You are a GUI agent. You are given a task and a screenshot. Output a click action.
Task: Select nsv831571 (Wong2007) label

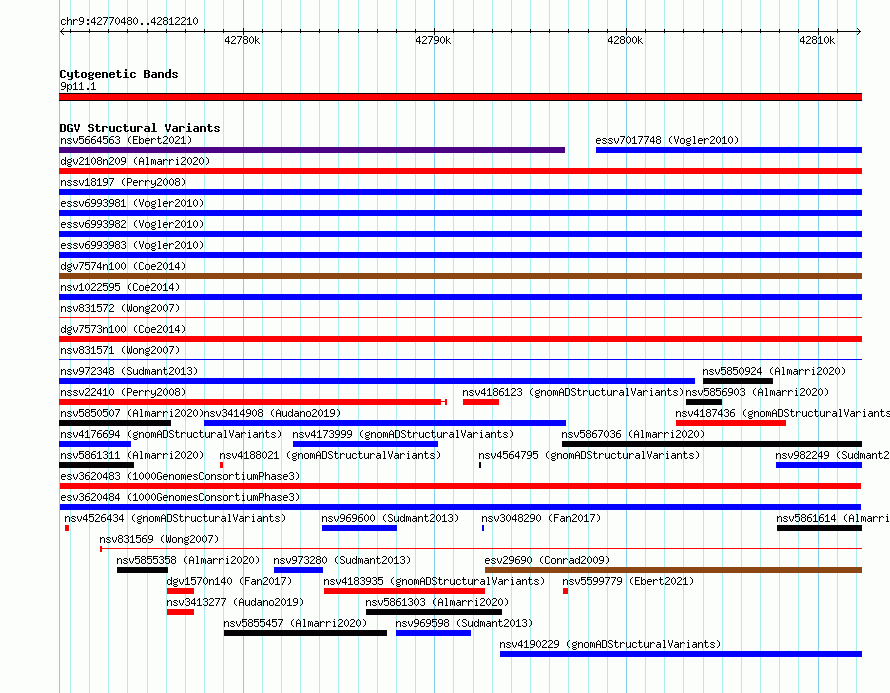120,350
